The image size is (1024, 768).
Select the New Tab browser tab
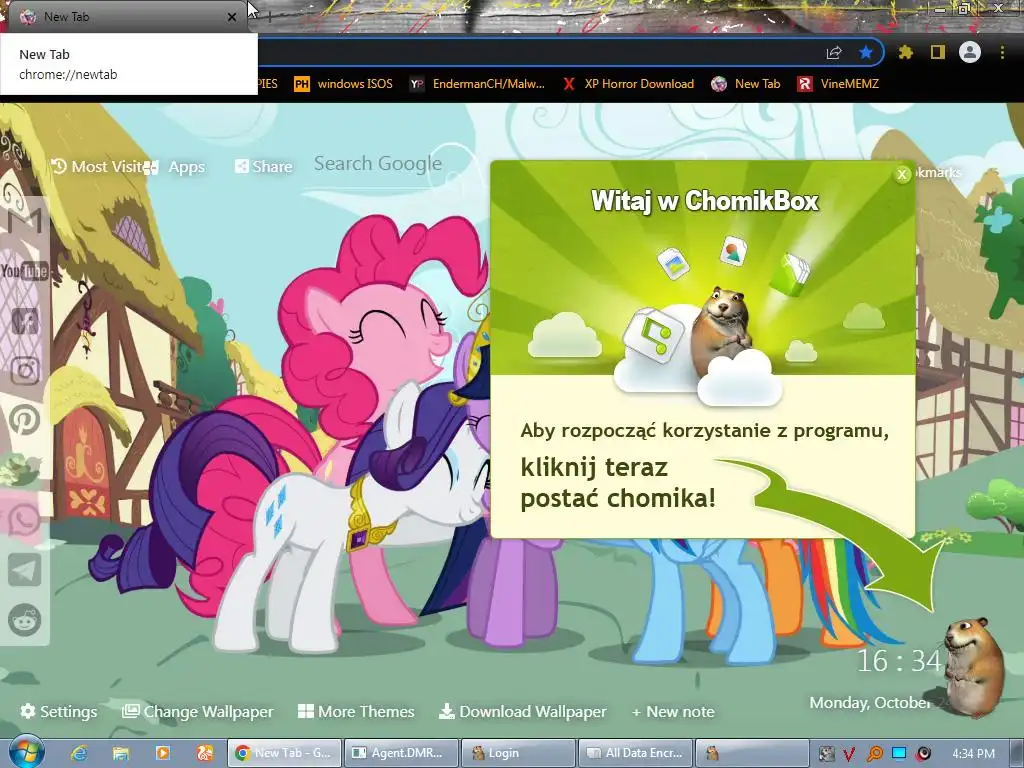coord(124,17)
